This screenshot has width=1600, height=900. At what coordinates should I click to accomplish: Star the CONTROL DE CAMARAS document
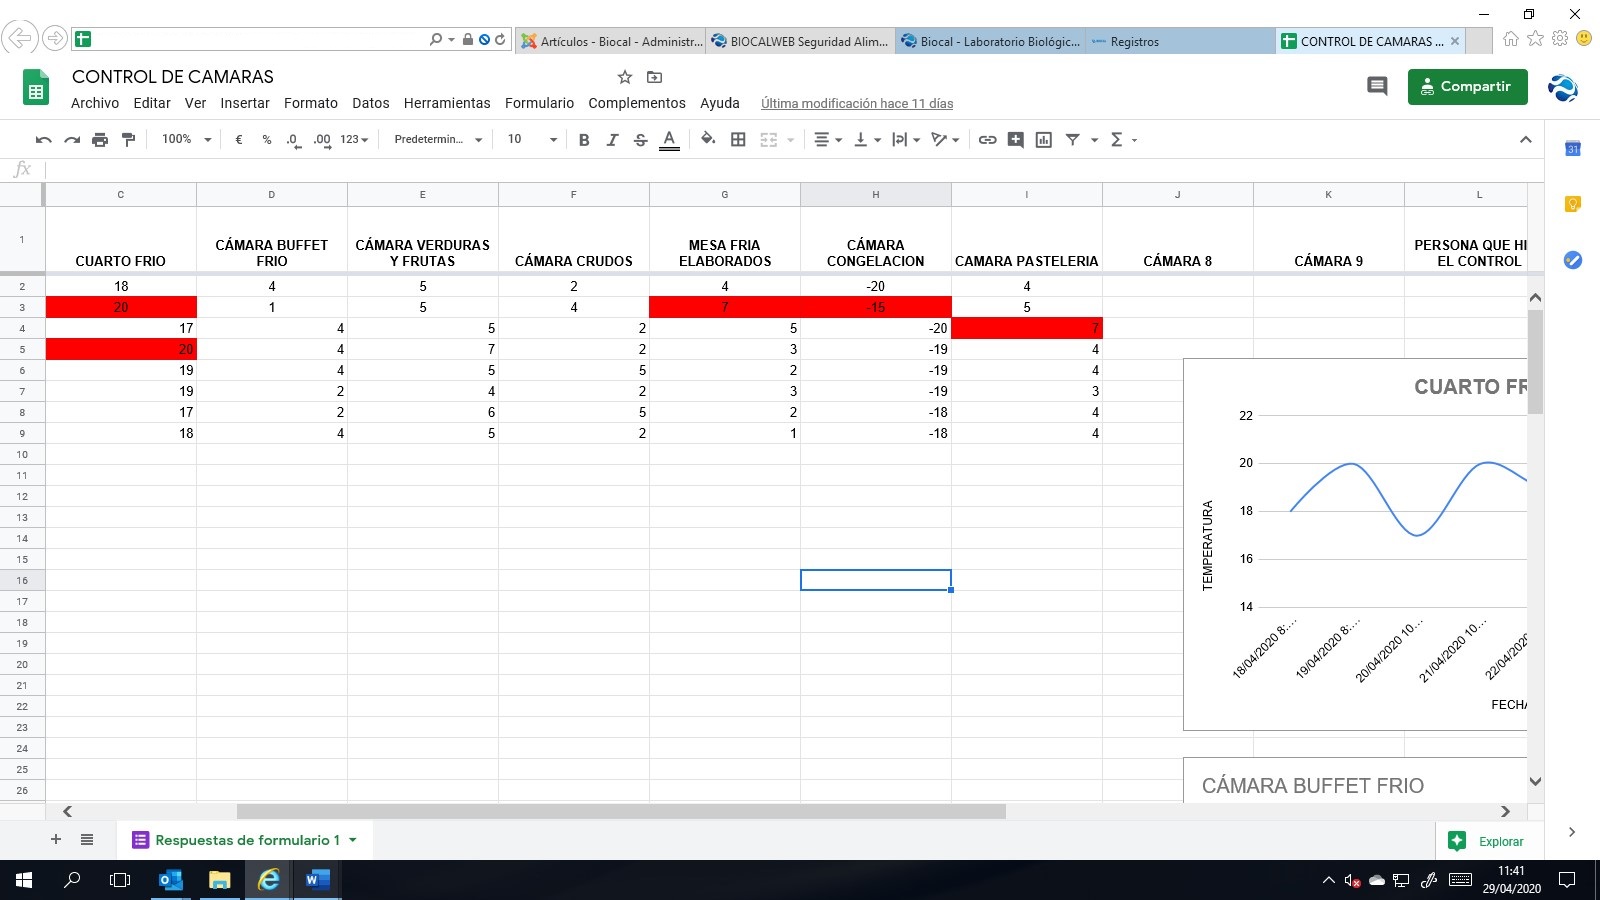coord(625,77)
